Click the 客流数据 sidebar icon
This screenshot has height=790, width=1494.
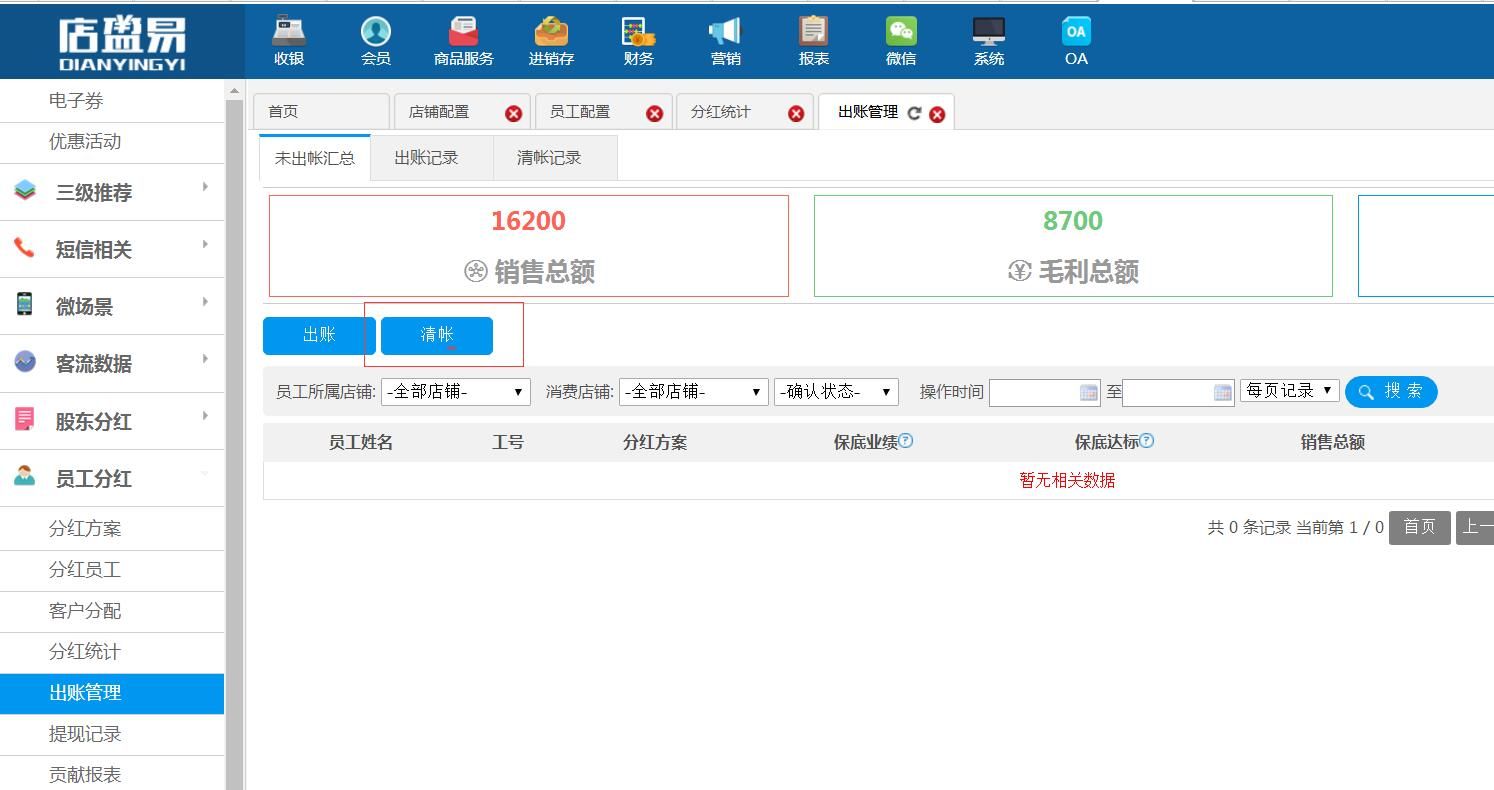25,362
